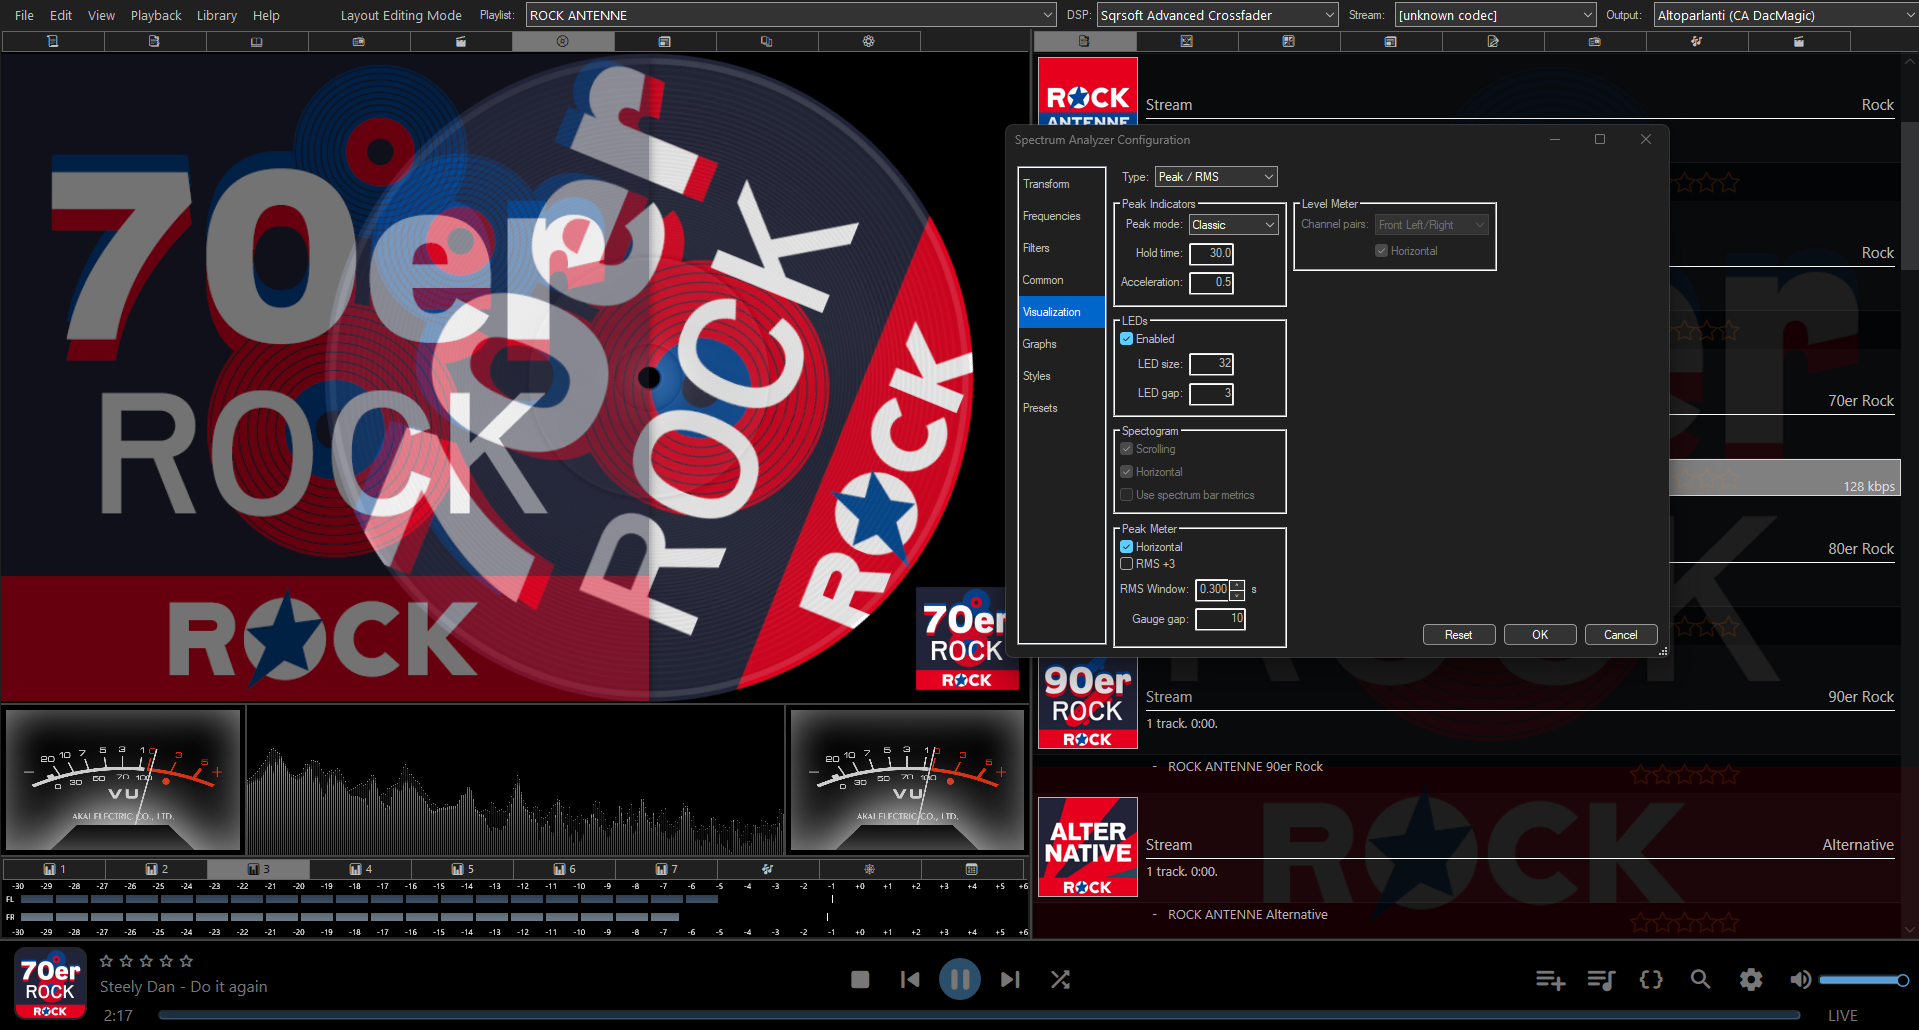Screen dimensions: 1919x1030
Task: Click the LED gap input field
Action: tap(1211, 394)
